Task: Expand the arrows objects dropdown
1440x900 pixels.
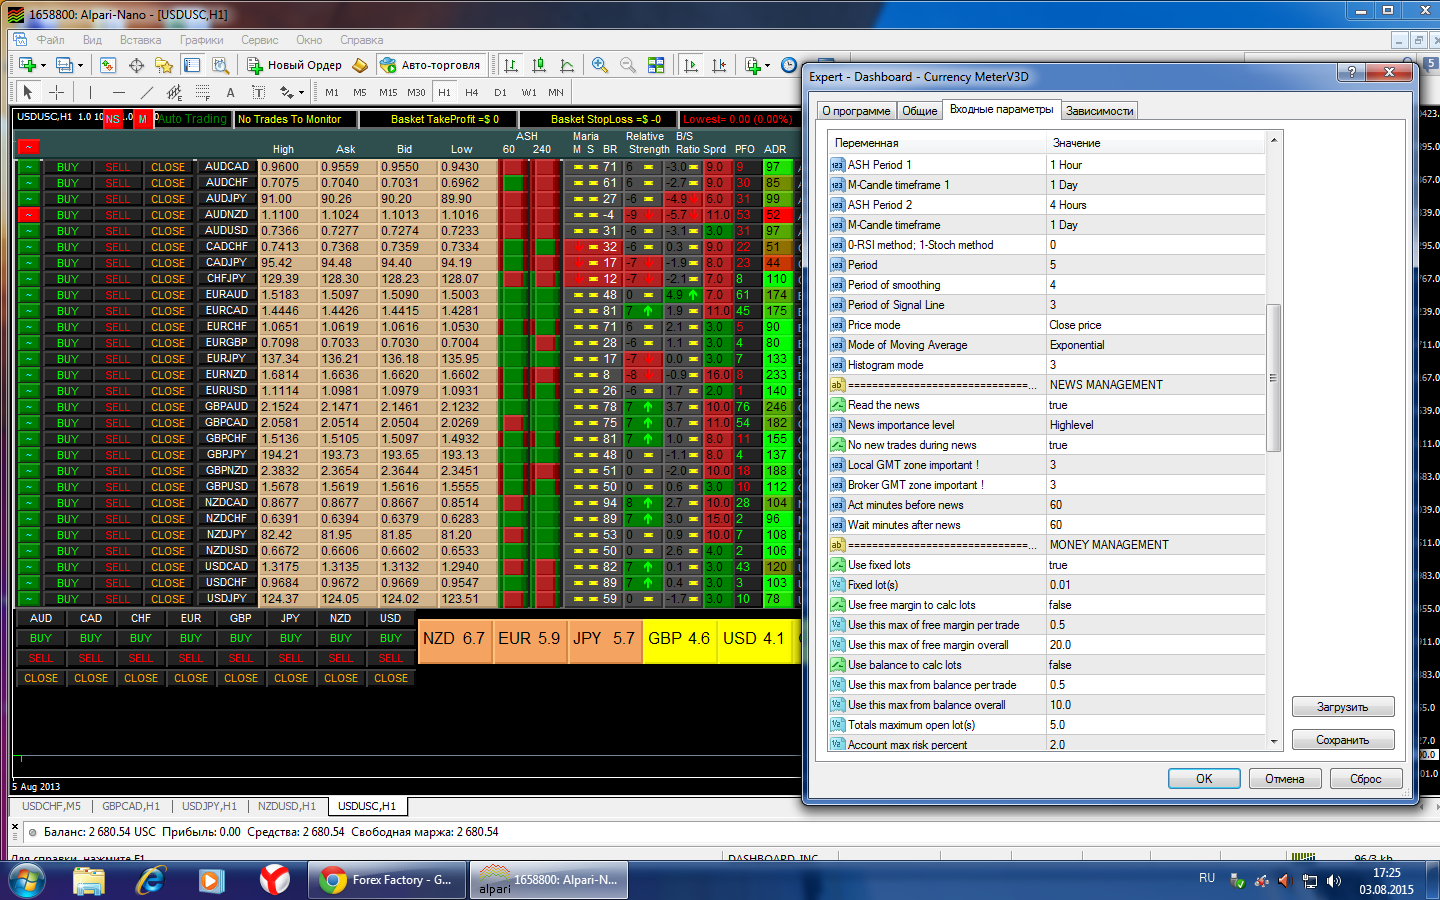Action: coord(301,92)
